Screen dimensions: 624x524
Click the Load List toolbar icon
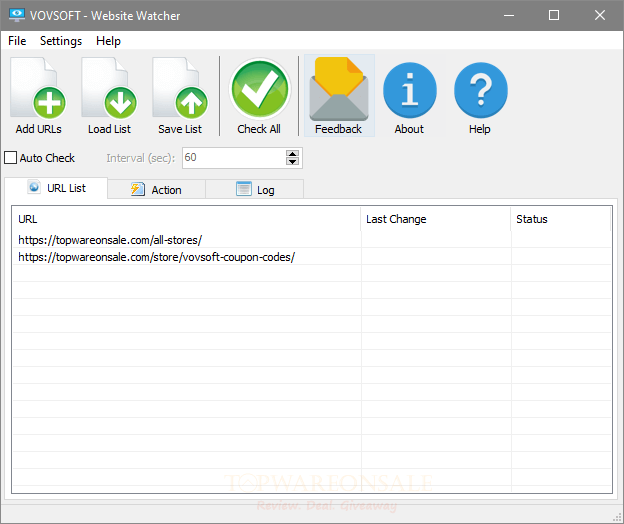(x=109, y=95)
